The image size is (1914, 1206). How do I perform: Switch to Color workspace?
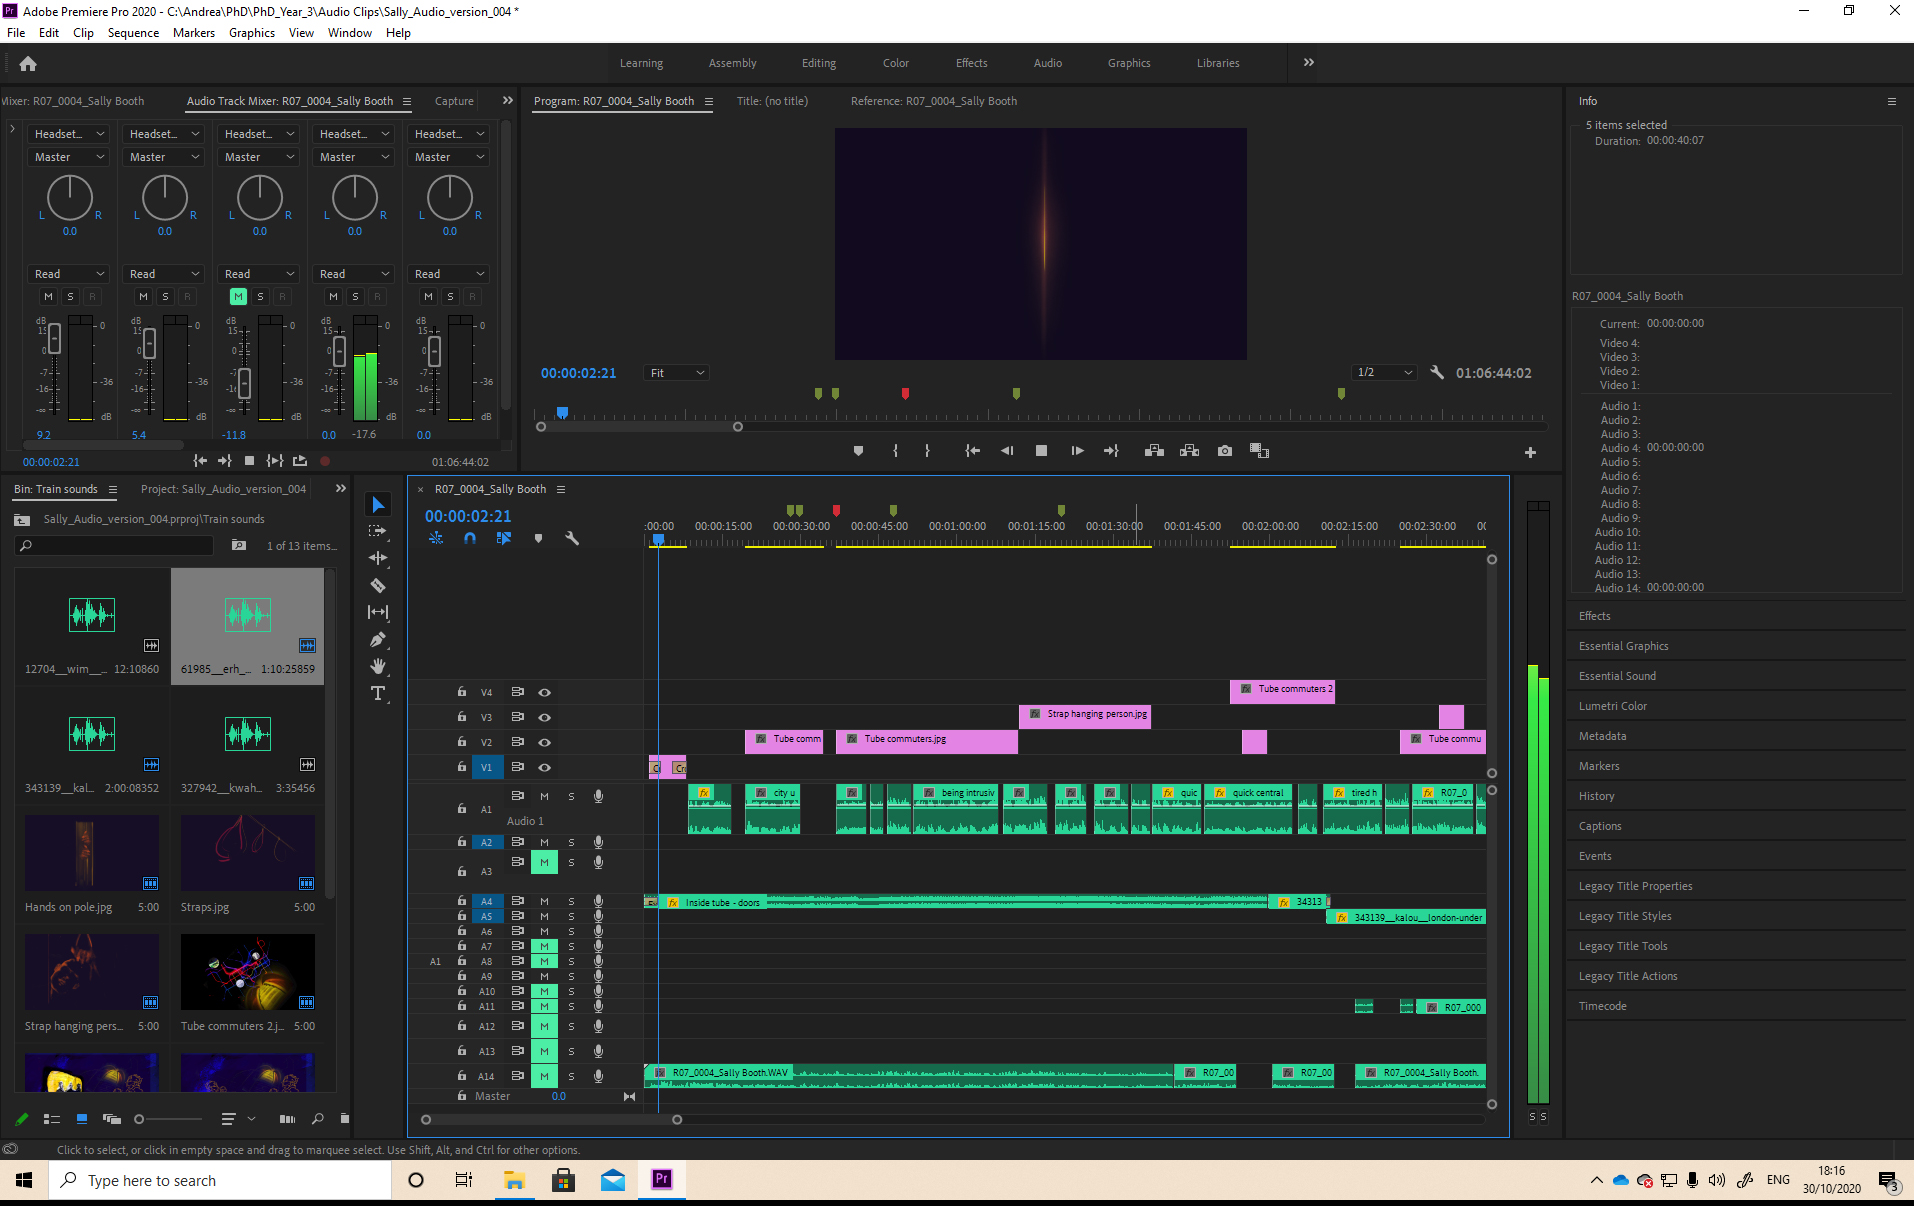896,63
